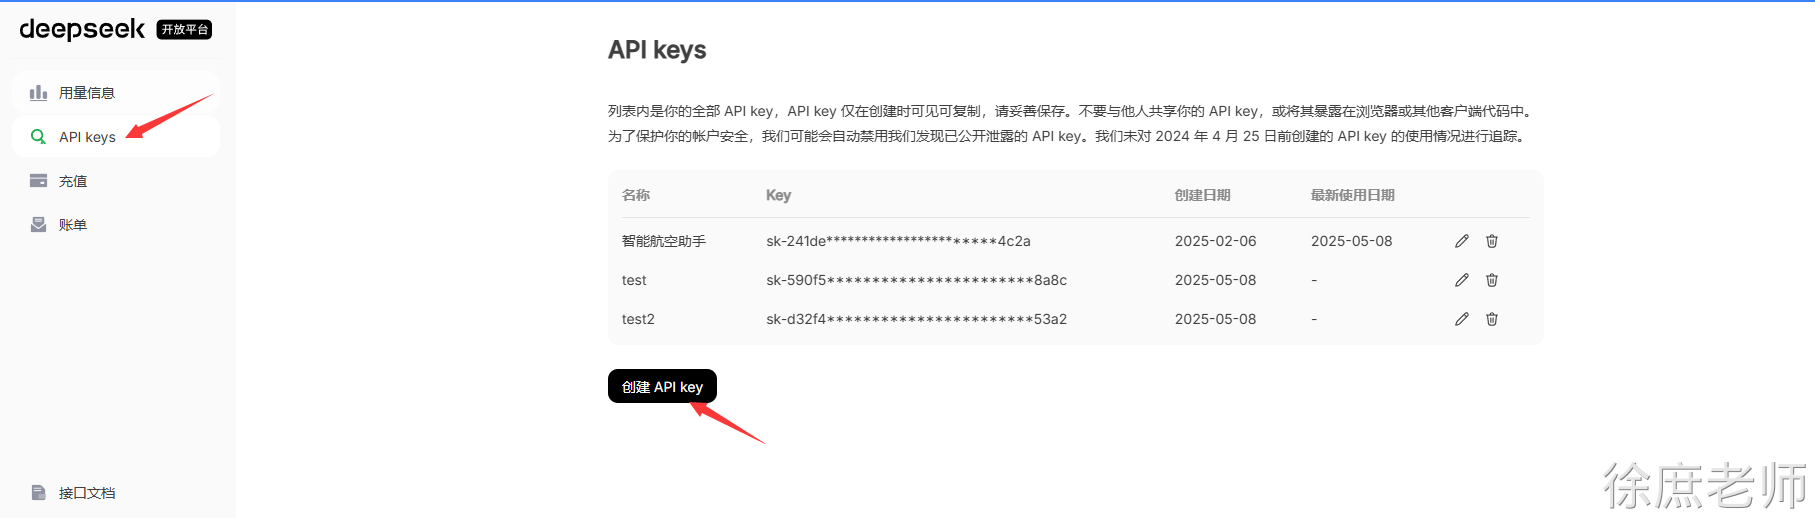Click the 创建 API key button
Viewport: 1815px width, 518px height.
click(662, 387)
